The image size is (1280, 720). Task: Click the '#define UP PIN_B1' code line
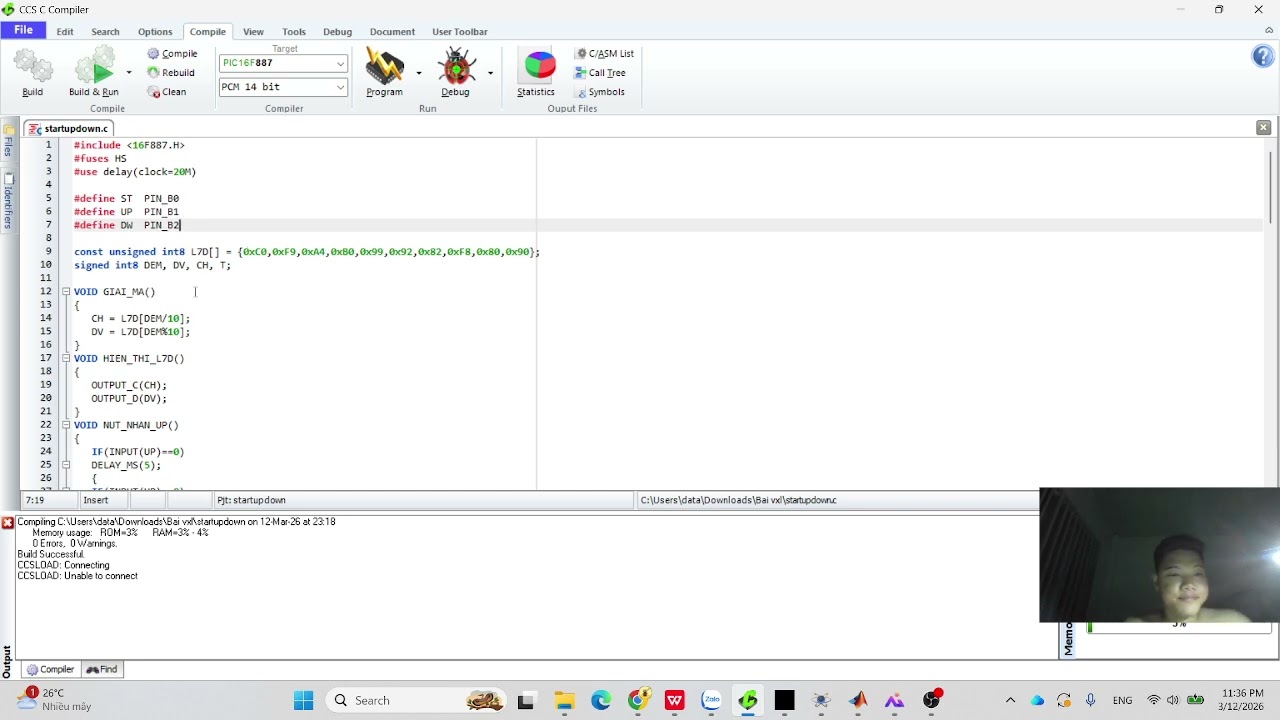click(126, 212)
